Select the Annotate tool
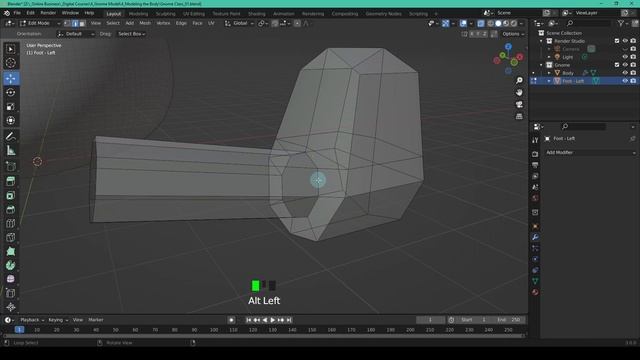Viewport: 640px width, 360px height. (11, 136)
